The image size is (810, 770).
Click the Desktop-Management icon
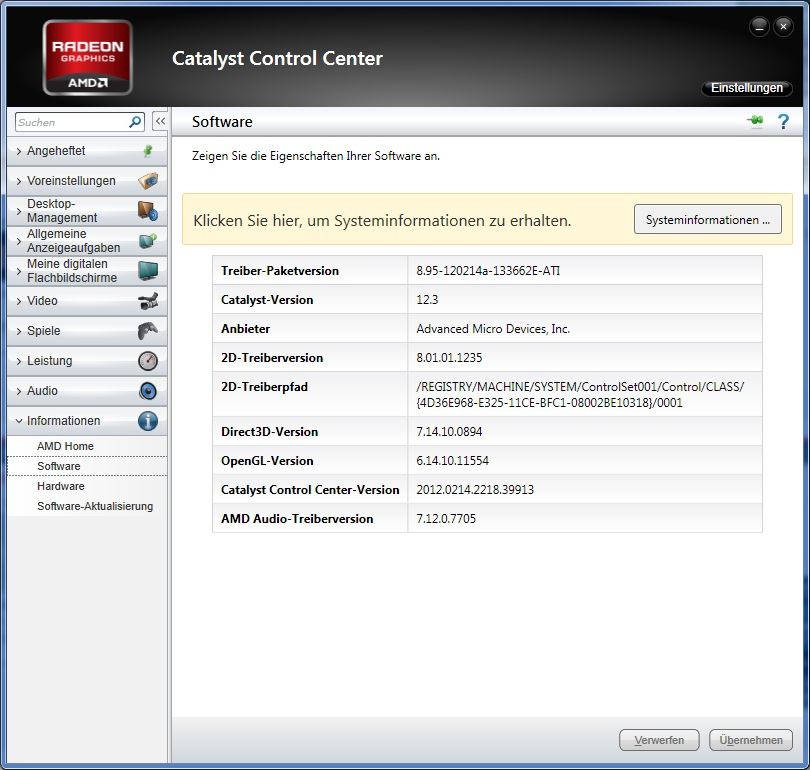pos(148,211)
